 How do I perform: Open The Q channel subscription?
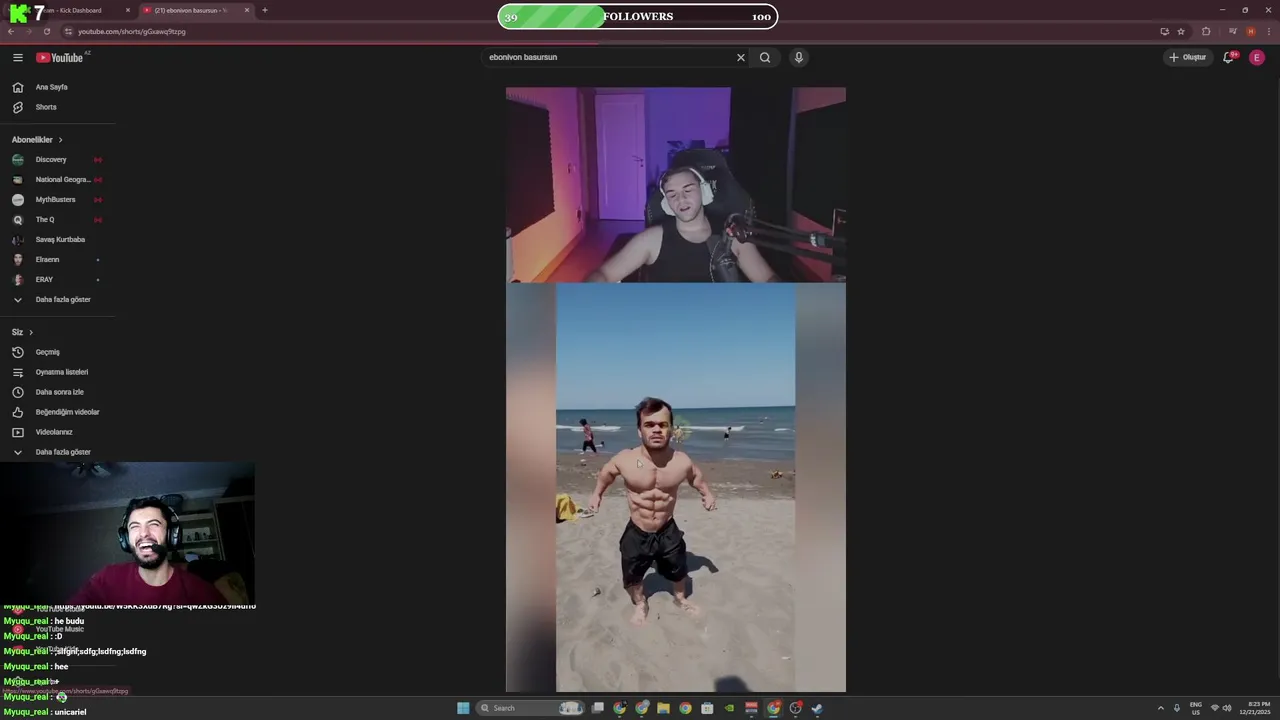pyautogui.click(x=45, y=220)
